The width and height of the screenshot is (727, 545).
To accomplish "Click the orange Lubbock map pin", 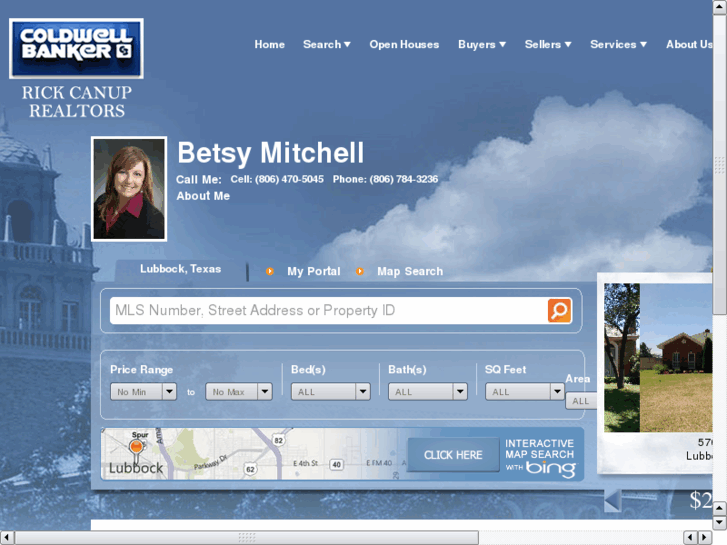I will (x=136, y=447).
